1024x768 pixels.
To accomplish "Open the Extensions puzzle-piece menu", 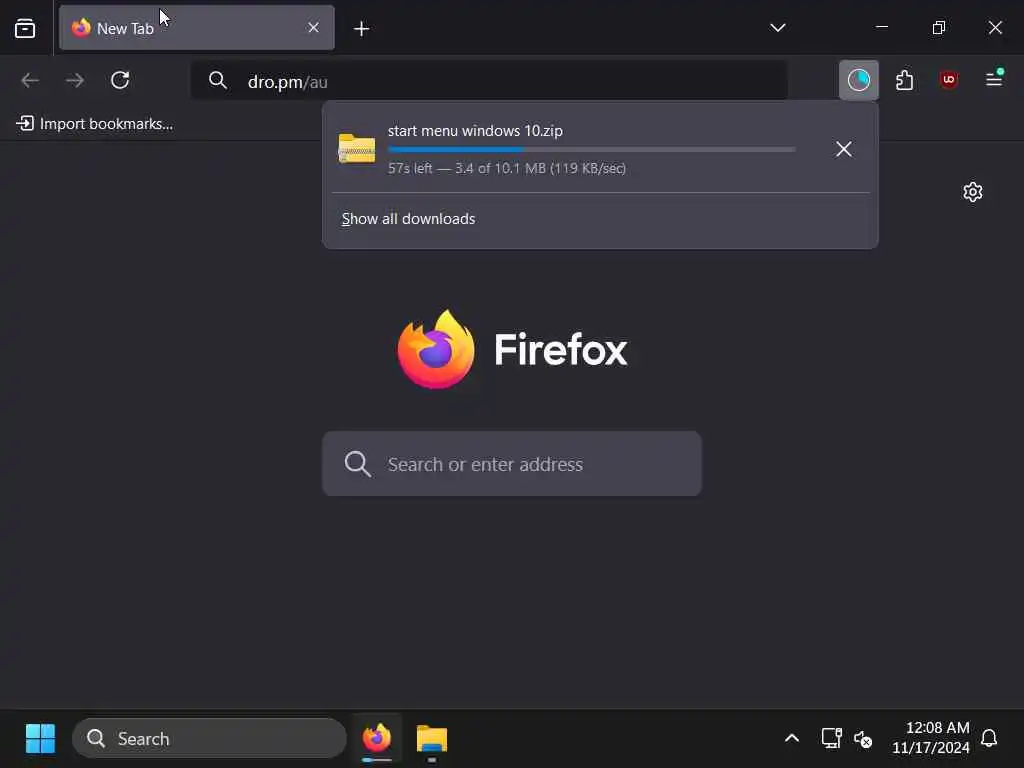I will (x=904, y=80).
